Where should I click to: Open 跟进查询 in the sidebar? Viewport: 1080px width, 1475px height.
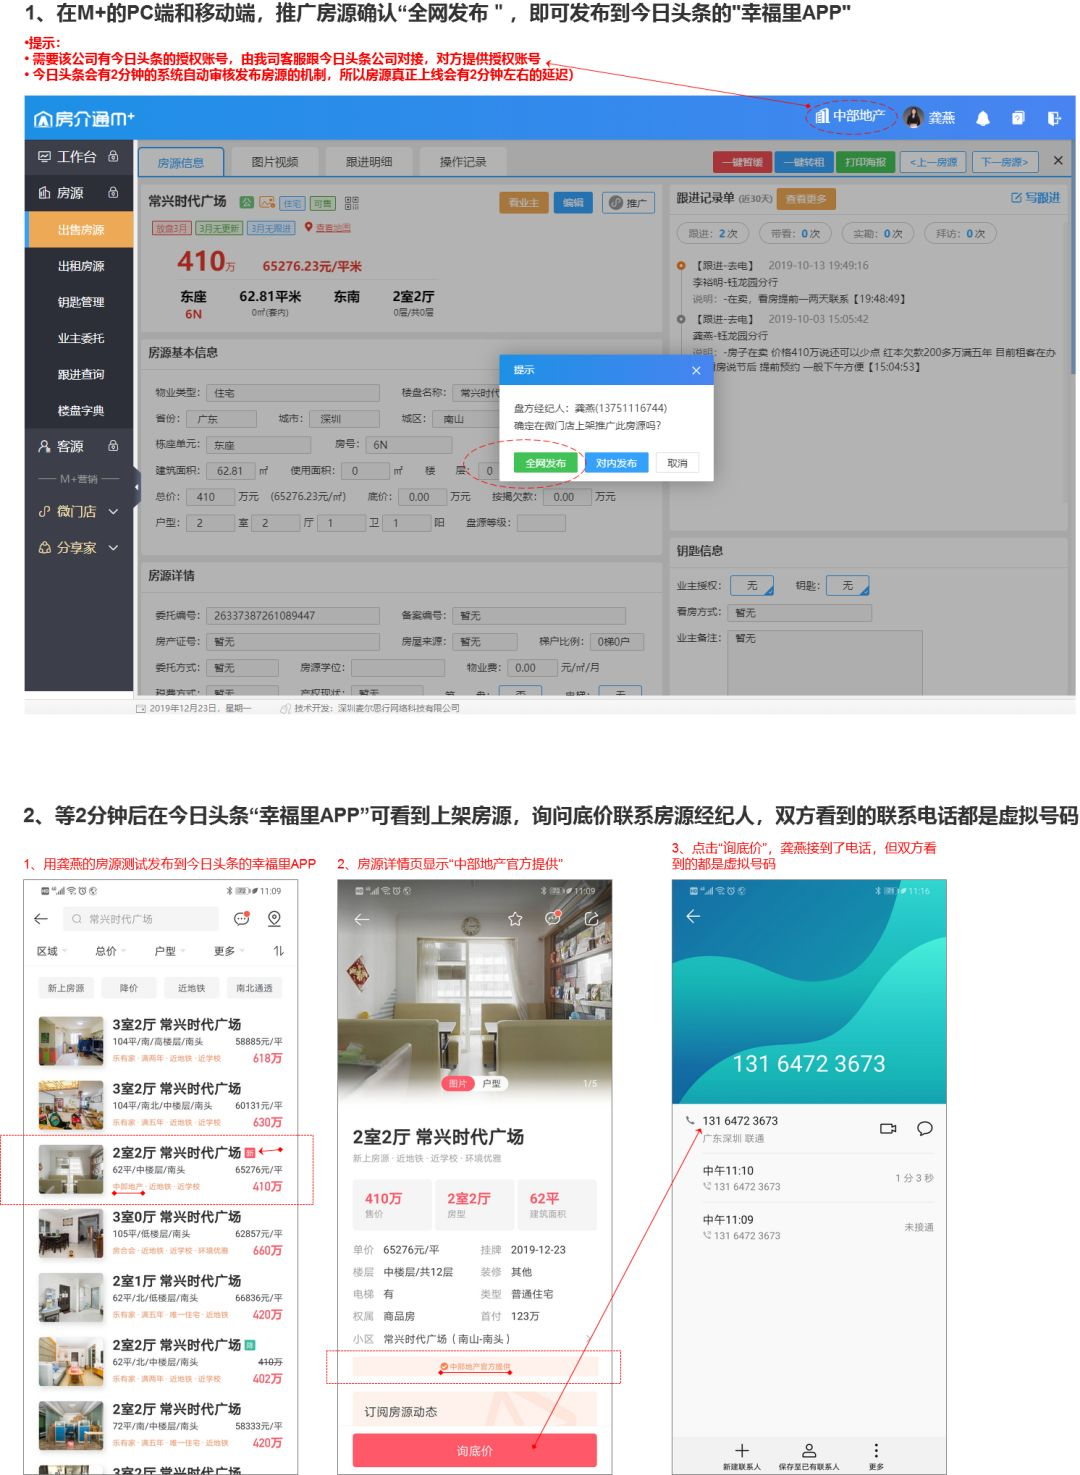(x=80, y=374)
